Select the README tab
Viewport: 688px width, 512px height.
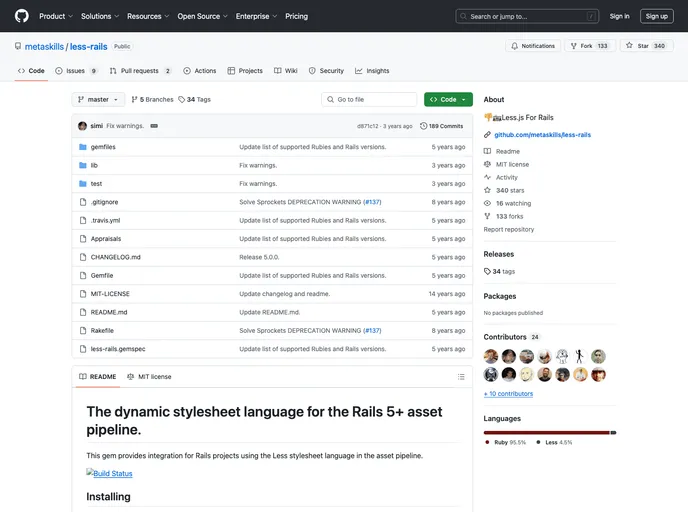[x=97, y=377]
